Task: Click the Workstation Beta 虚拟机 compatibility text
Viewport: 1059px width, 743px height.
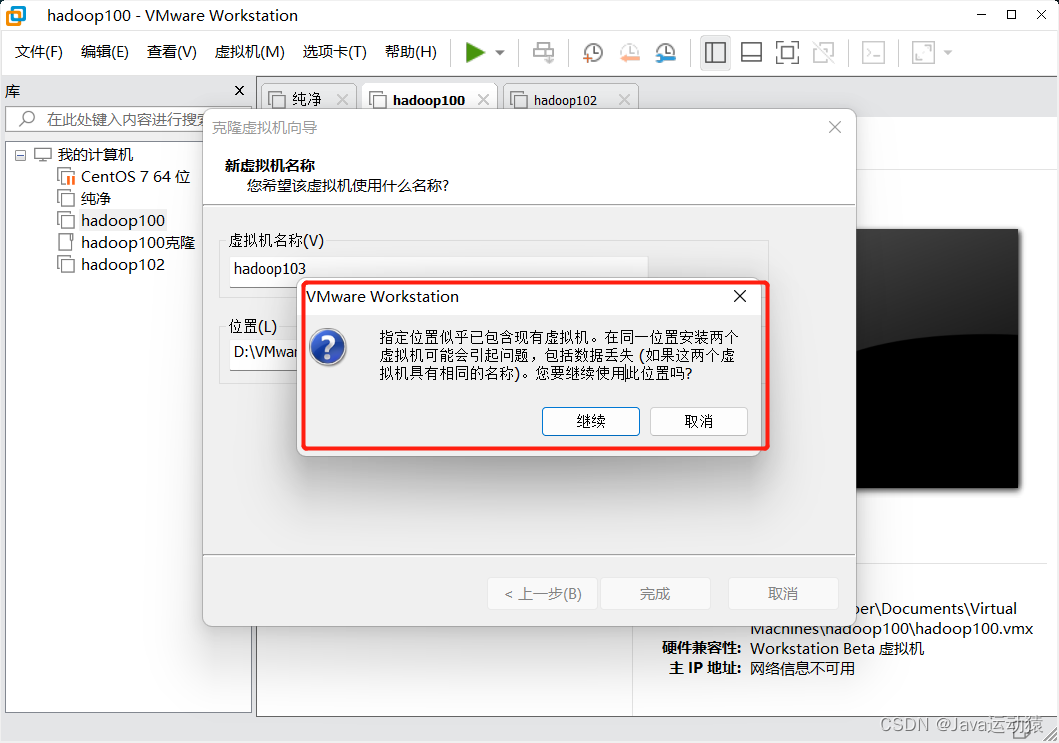Action: click(837, 649)
